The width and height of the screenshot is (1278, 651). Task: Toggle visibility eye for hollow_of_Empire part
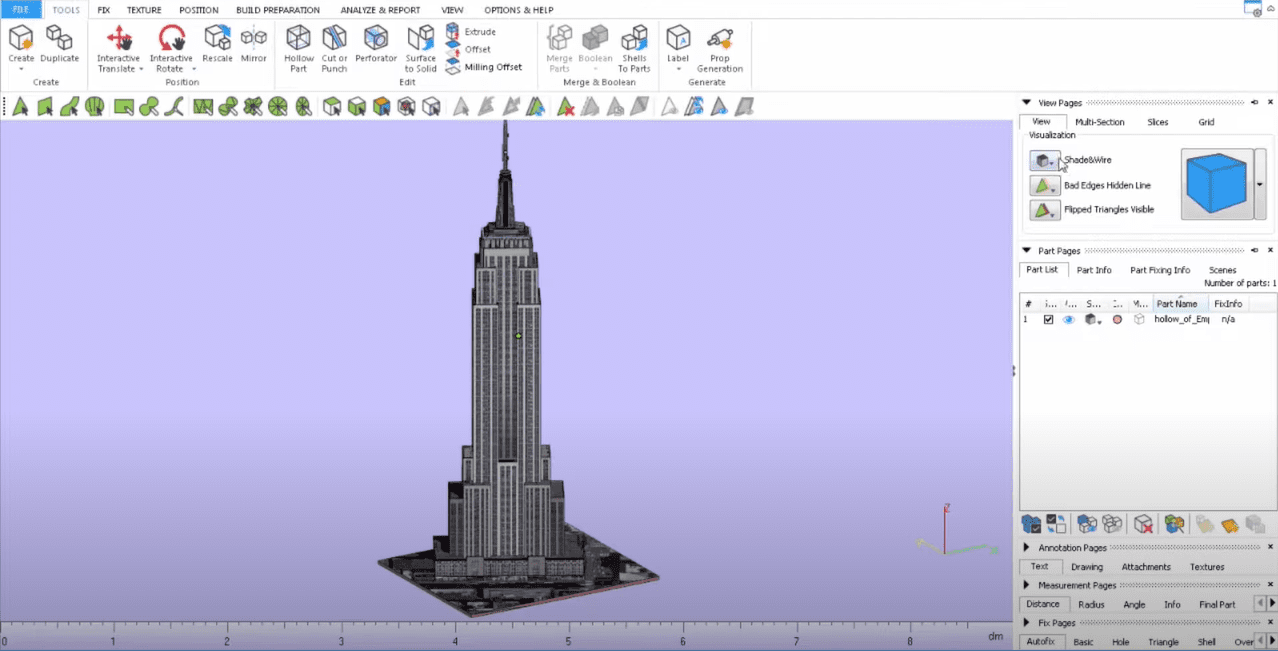coord(1068,320)
